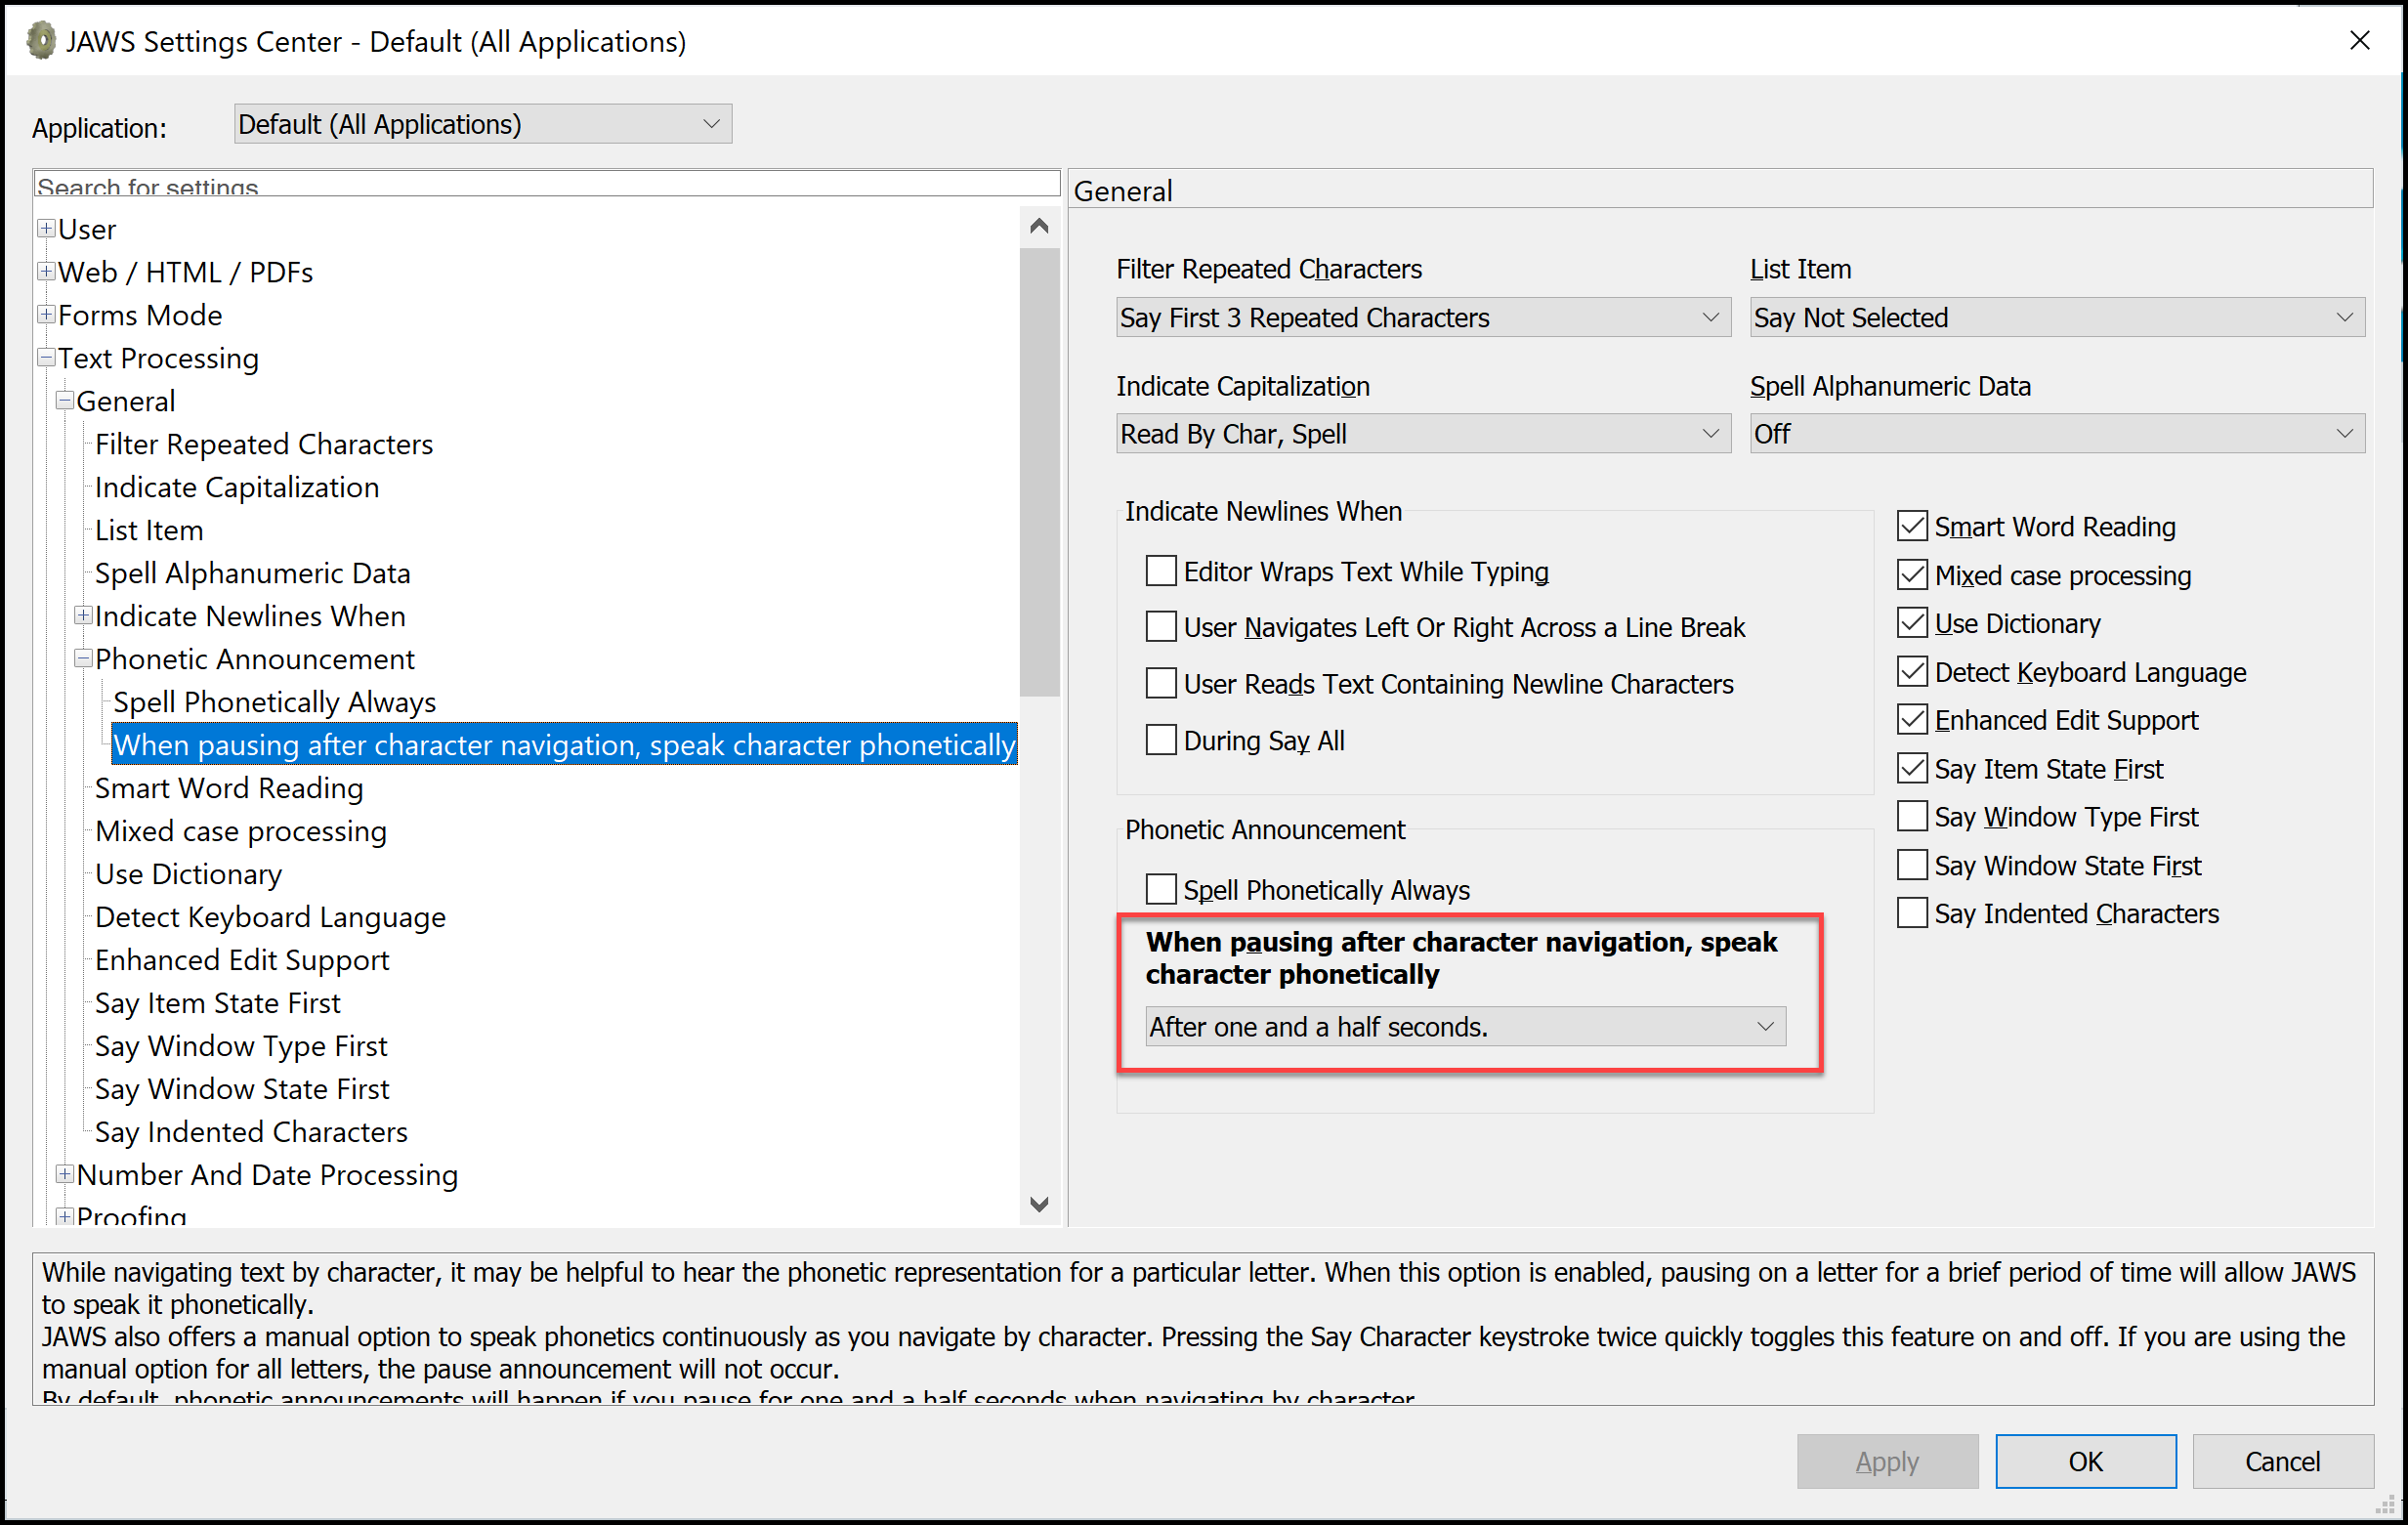Uncheck the Enhanced Edit Support checkbox
This screenshot has height=1525, width=2408.
1912,720
